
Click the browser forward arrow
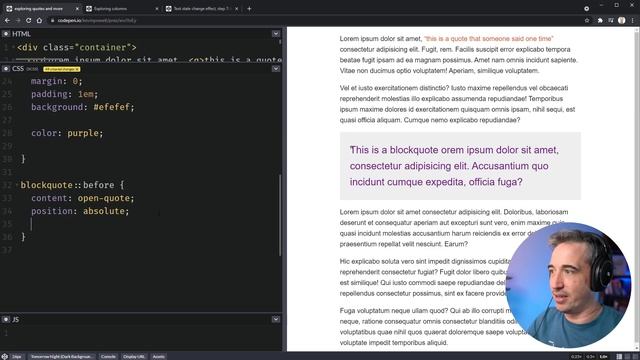pyautogui.click(x=18, y=20)
